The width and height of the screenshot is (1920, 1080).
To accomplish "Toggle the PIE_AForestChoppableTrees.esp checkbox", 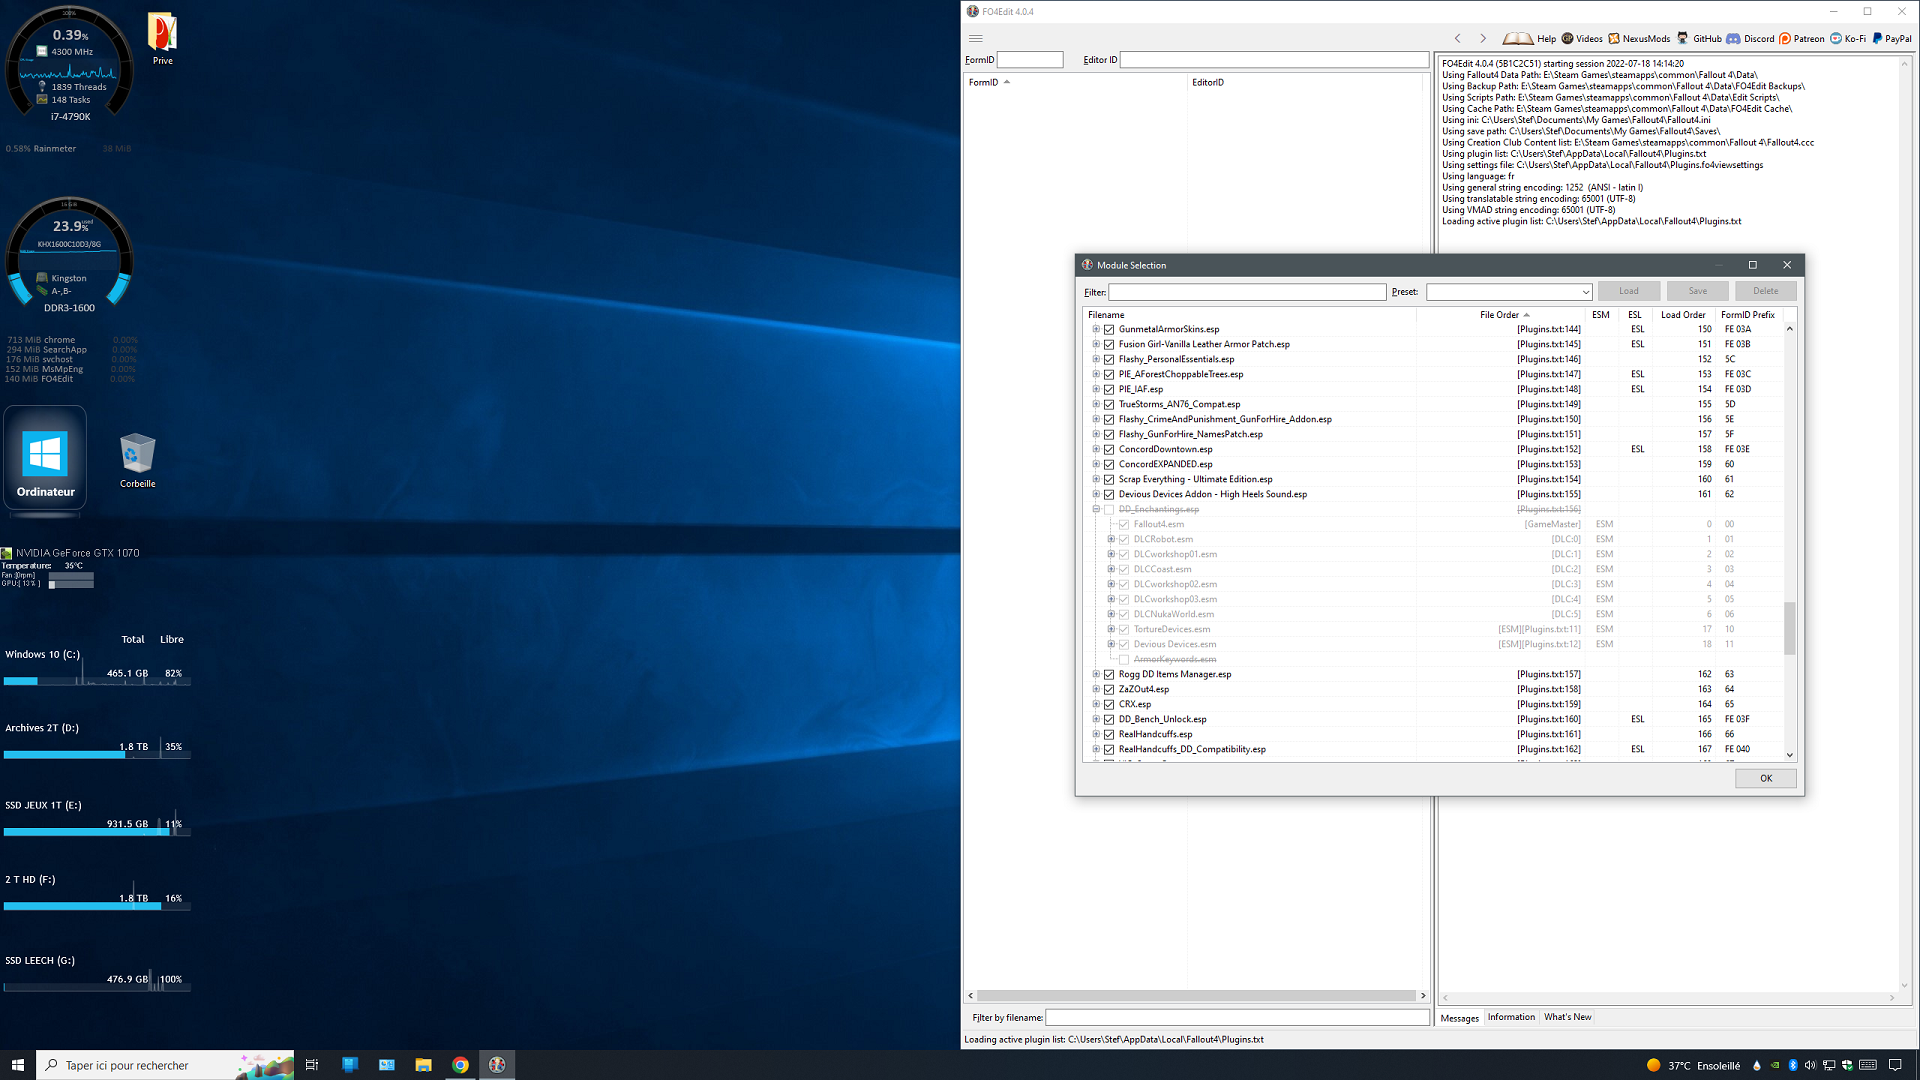I will 1109,374.
